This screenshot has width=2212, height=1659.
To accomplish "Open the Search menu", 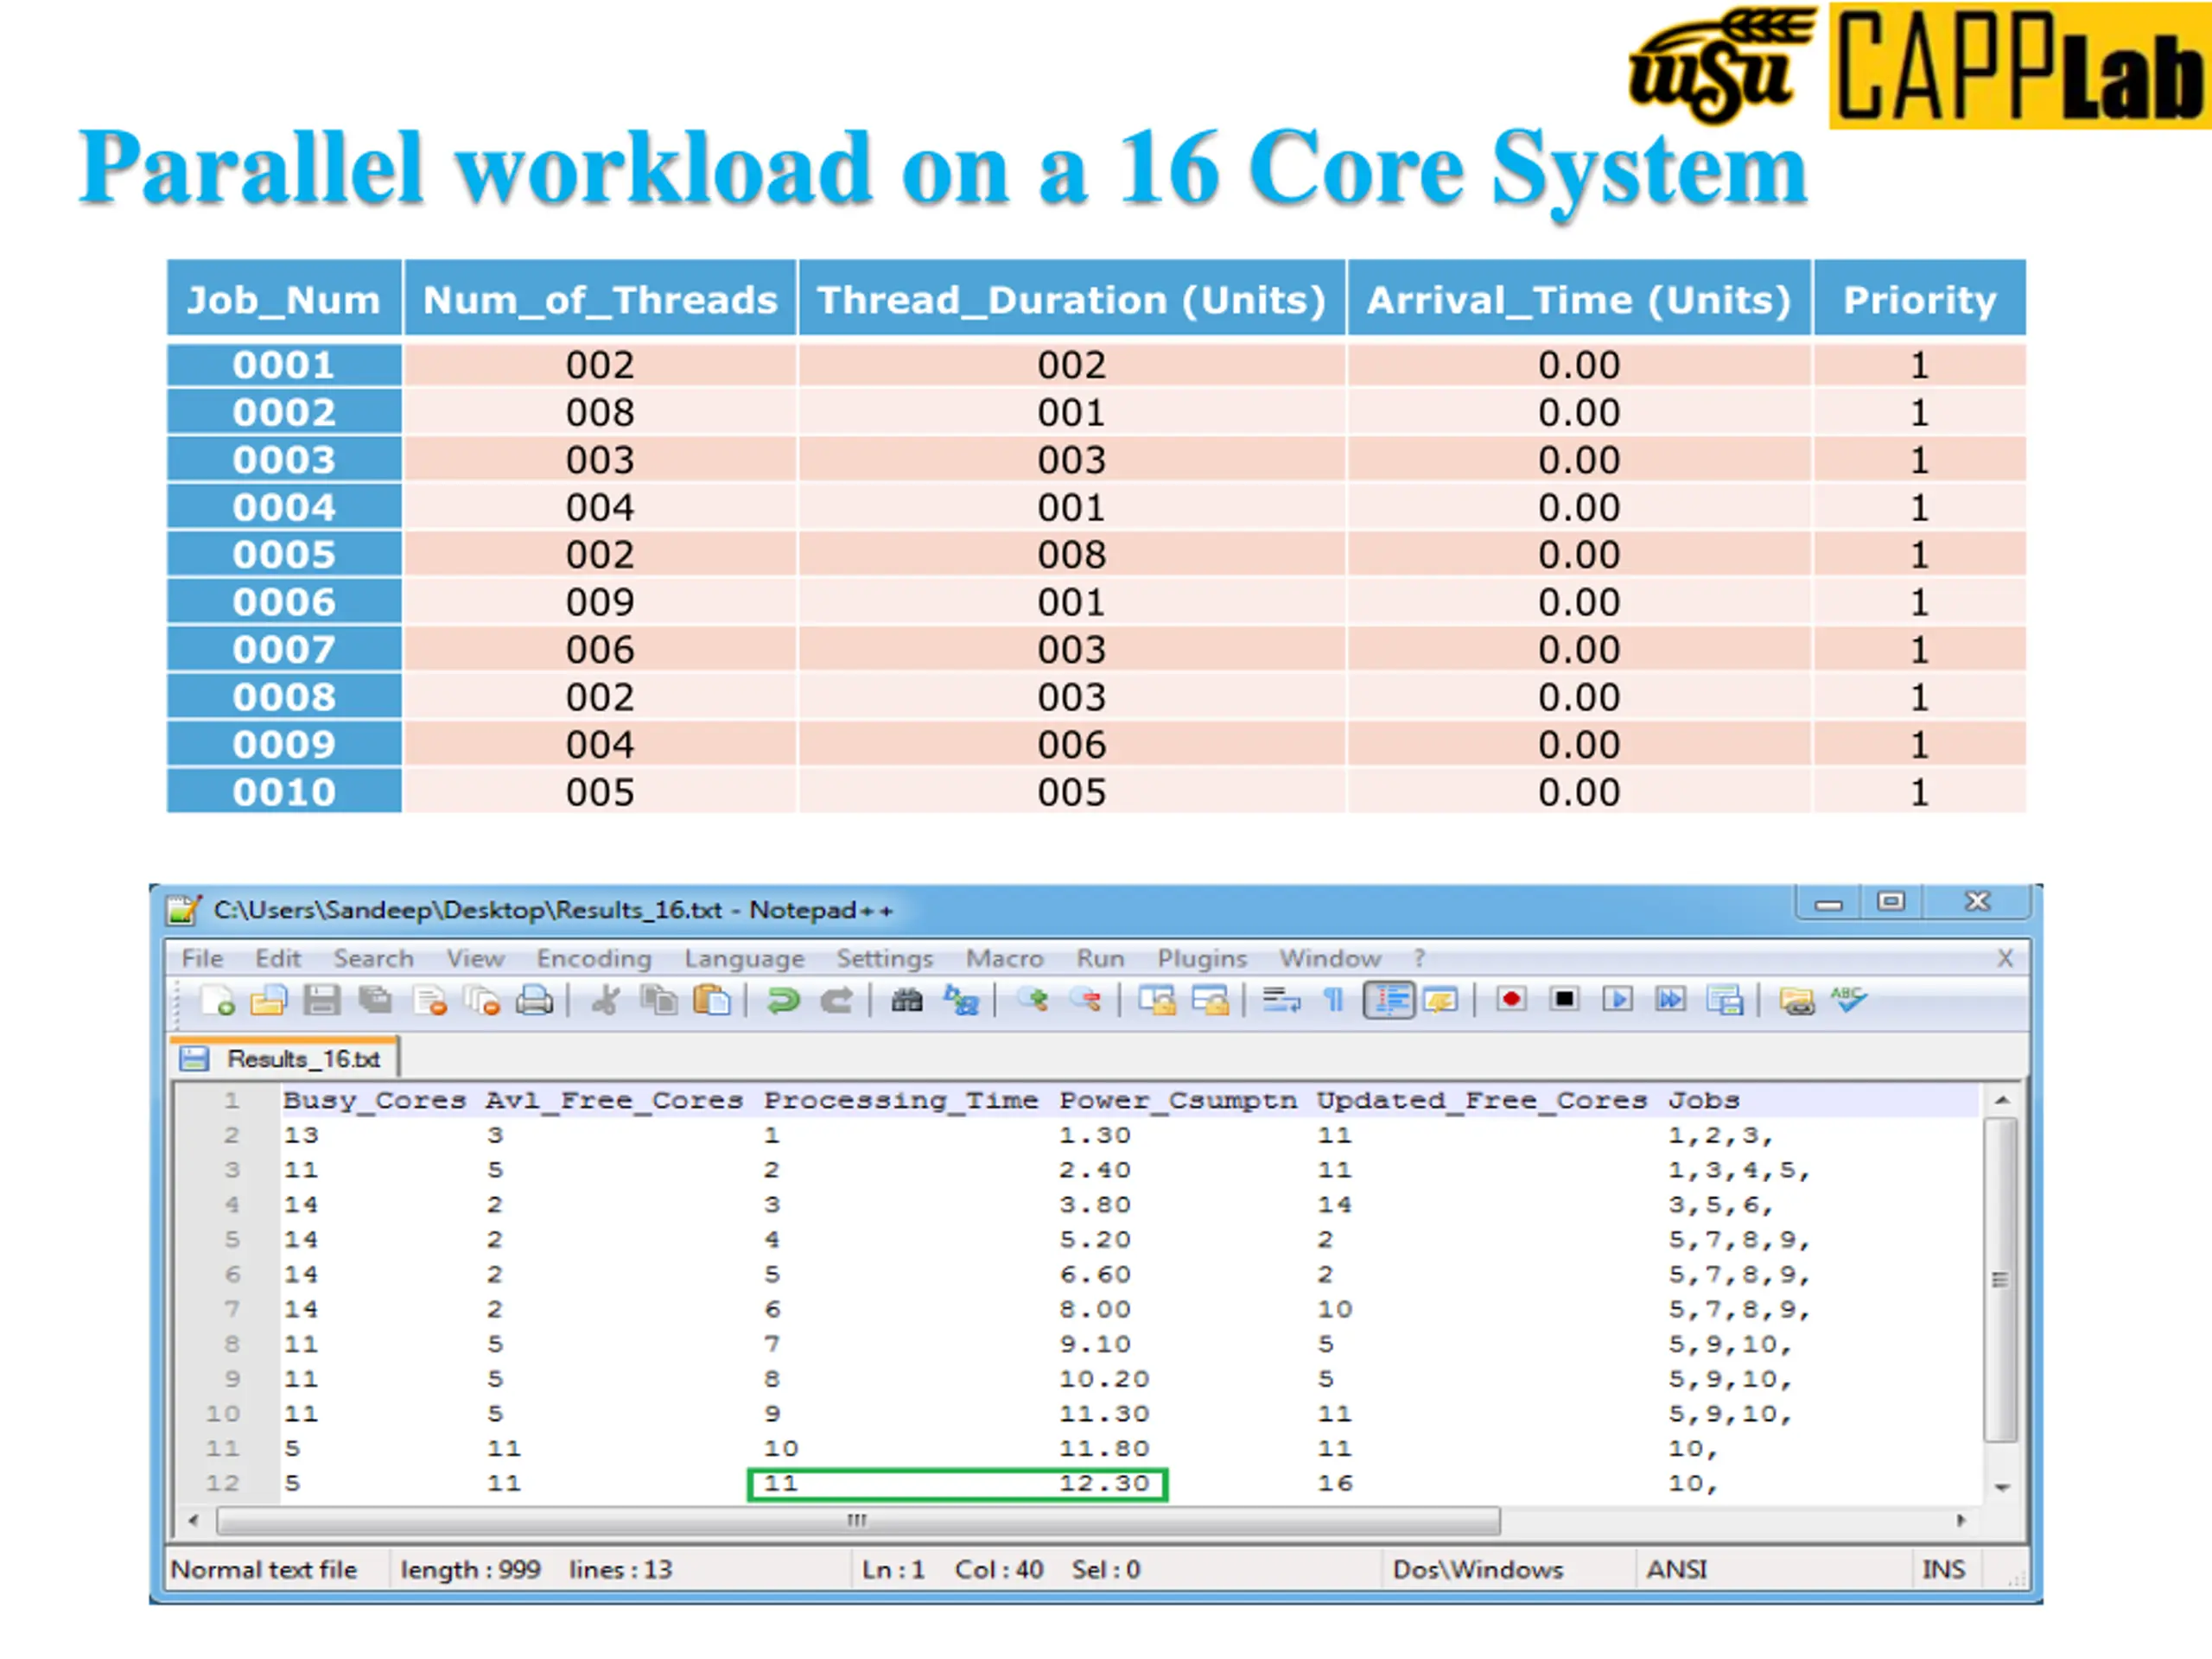I will coord(373,958).
